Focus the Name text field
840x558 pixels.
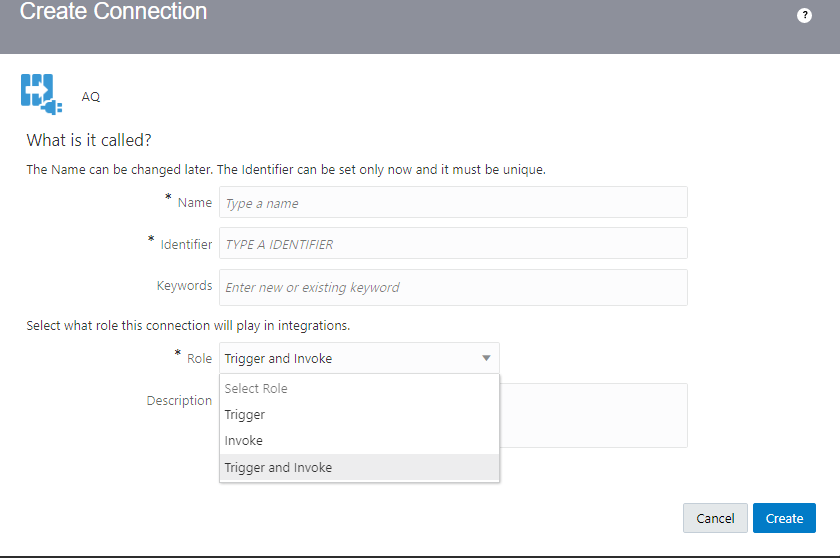click(453, 202)
